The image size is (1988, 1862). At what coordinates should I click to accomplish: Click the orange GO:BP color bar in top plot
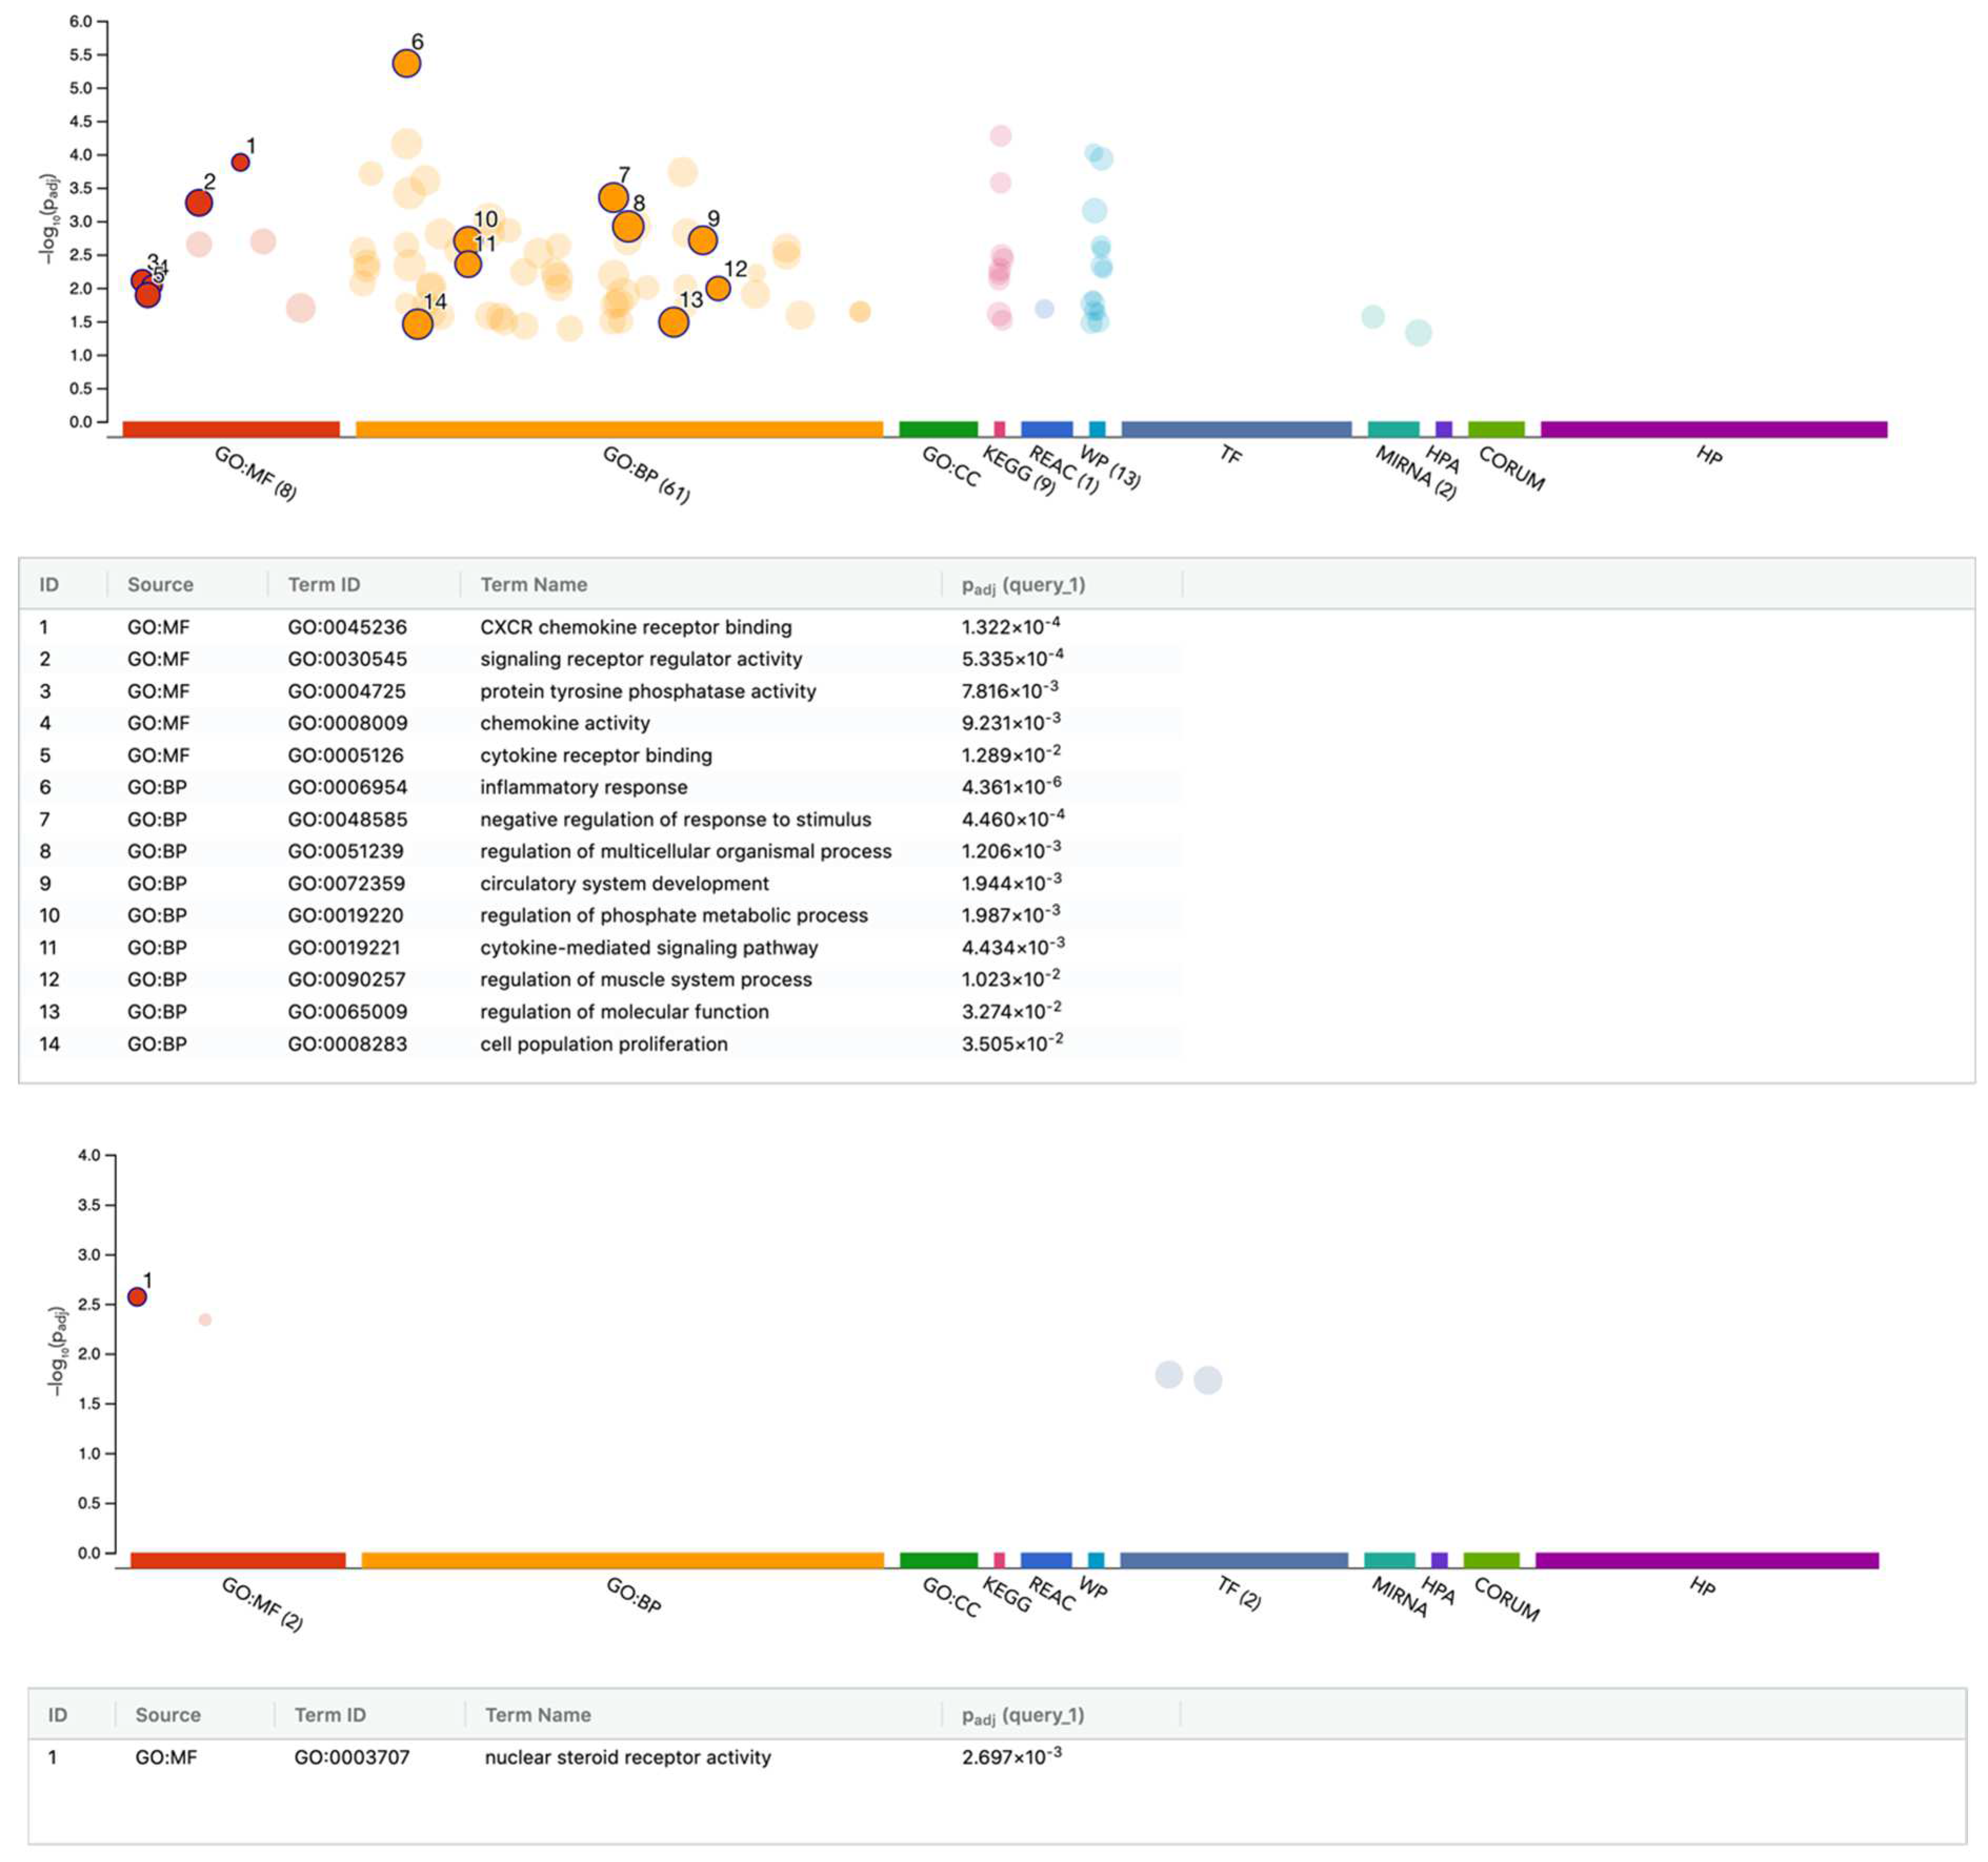click(619, 429)
